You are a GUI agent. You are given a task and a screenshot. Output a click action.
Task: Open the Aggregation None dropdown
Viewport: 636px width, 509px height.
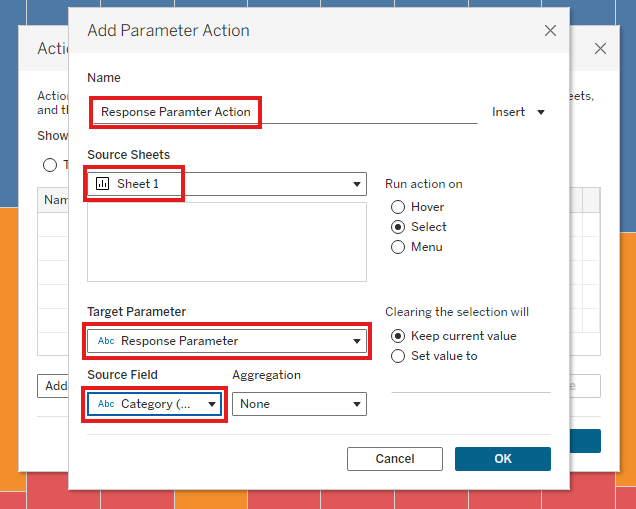pos(299,404)
